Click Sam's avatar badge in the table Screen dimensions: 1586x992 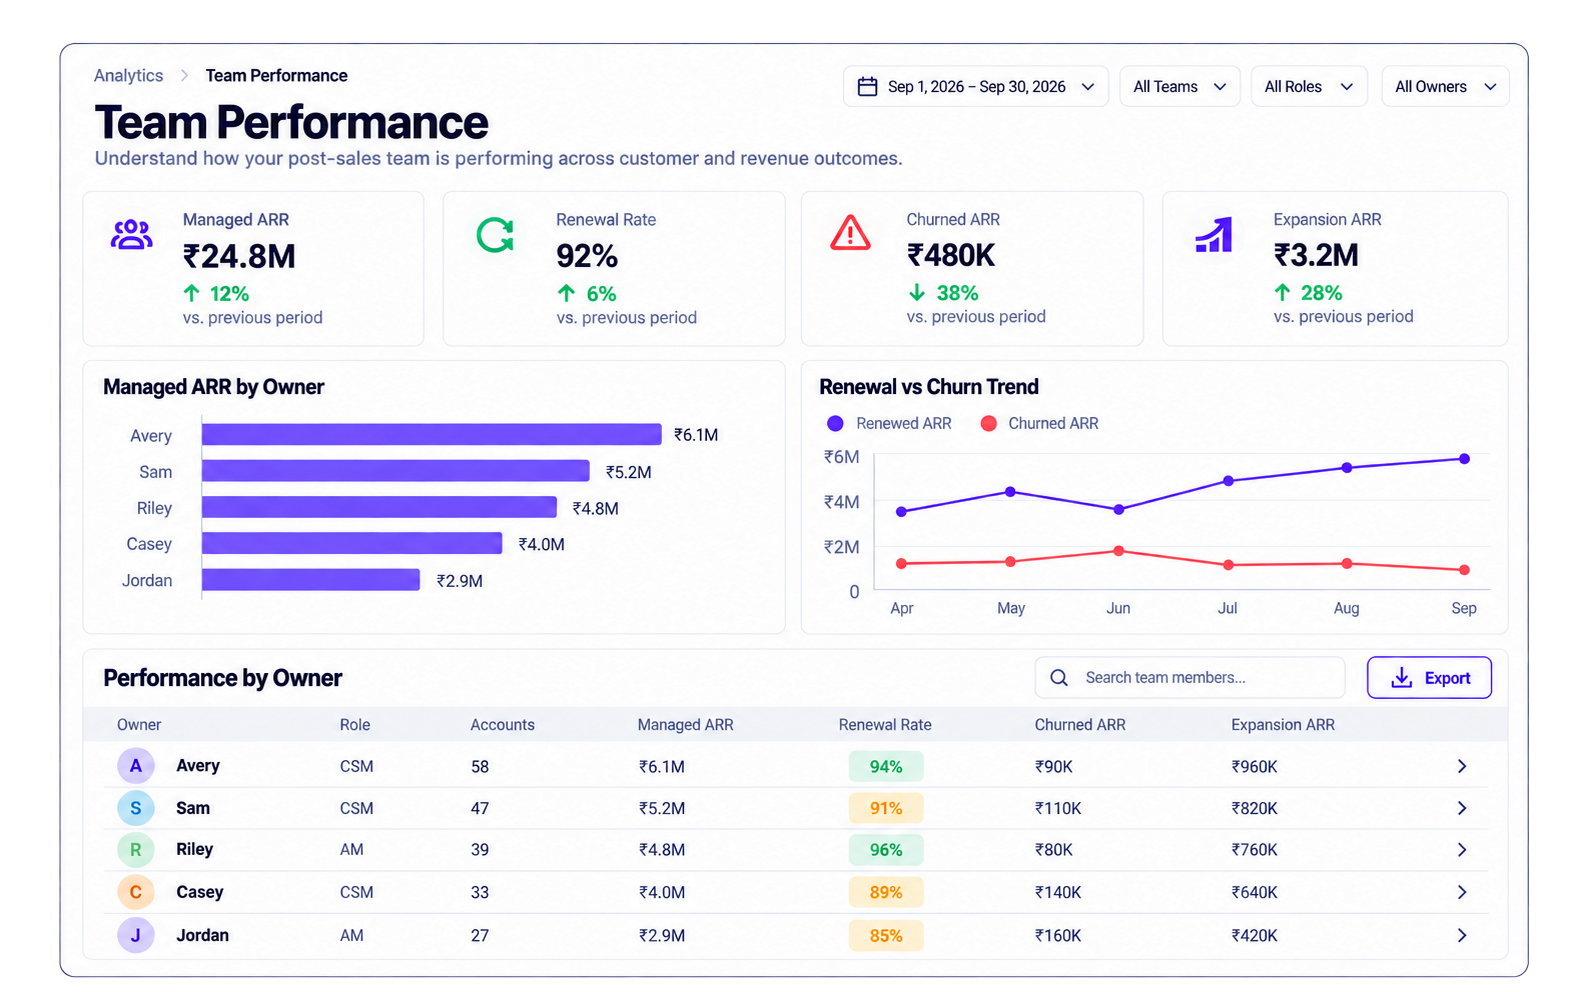click(136, 808)
